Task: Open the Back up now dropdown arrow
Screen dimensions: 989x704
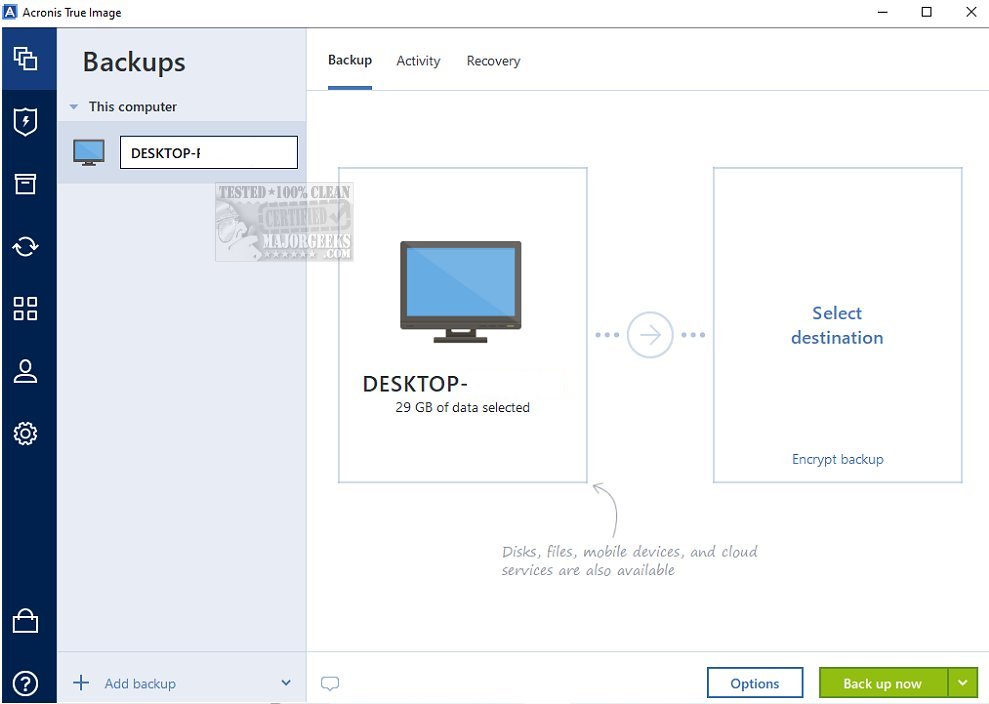Action: (x=963, y=683)
